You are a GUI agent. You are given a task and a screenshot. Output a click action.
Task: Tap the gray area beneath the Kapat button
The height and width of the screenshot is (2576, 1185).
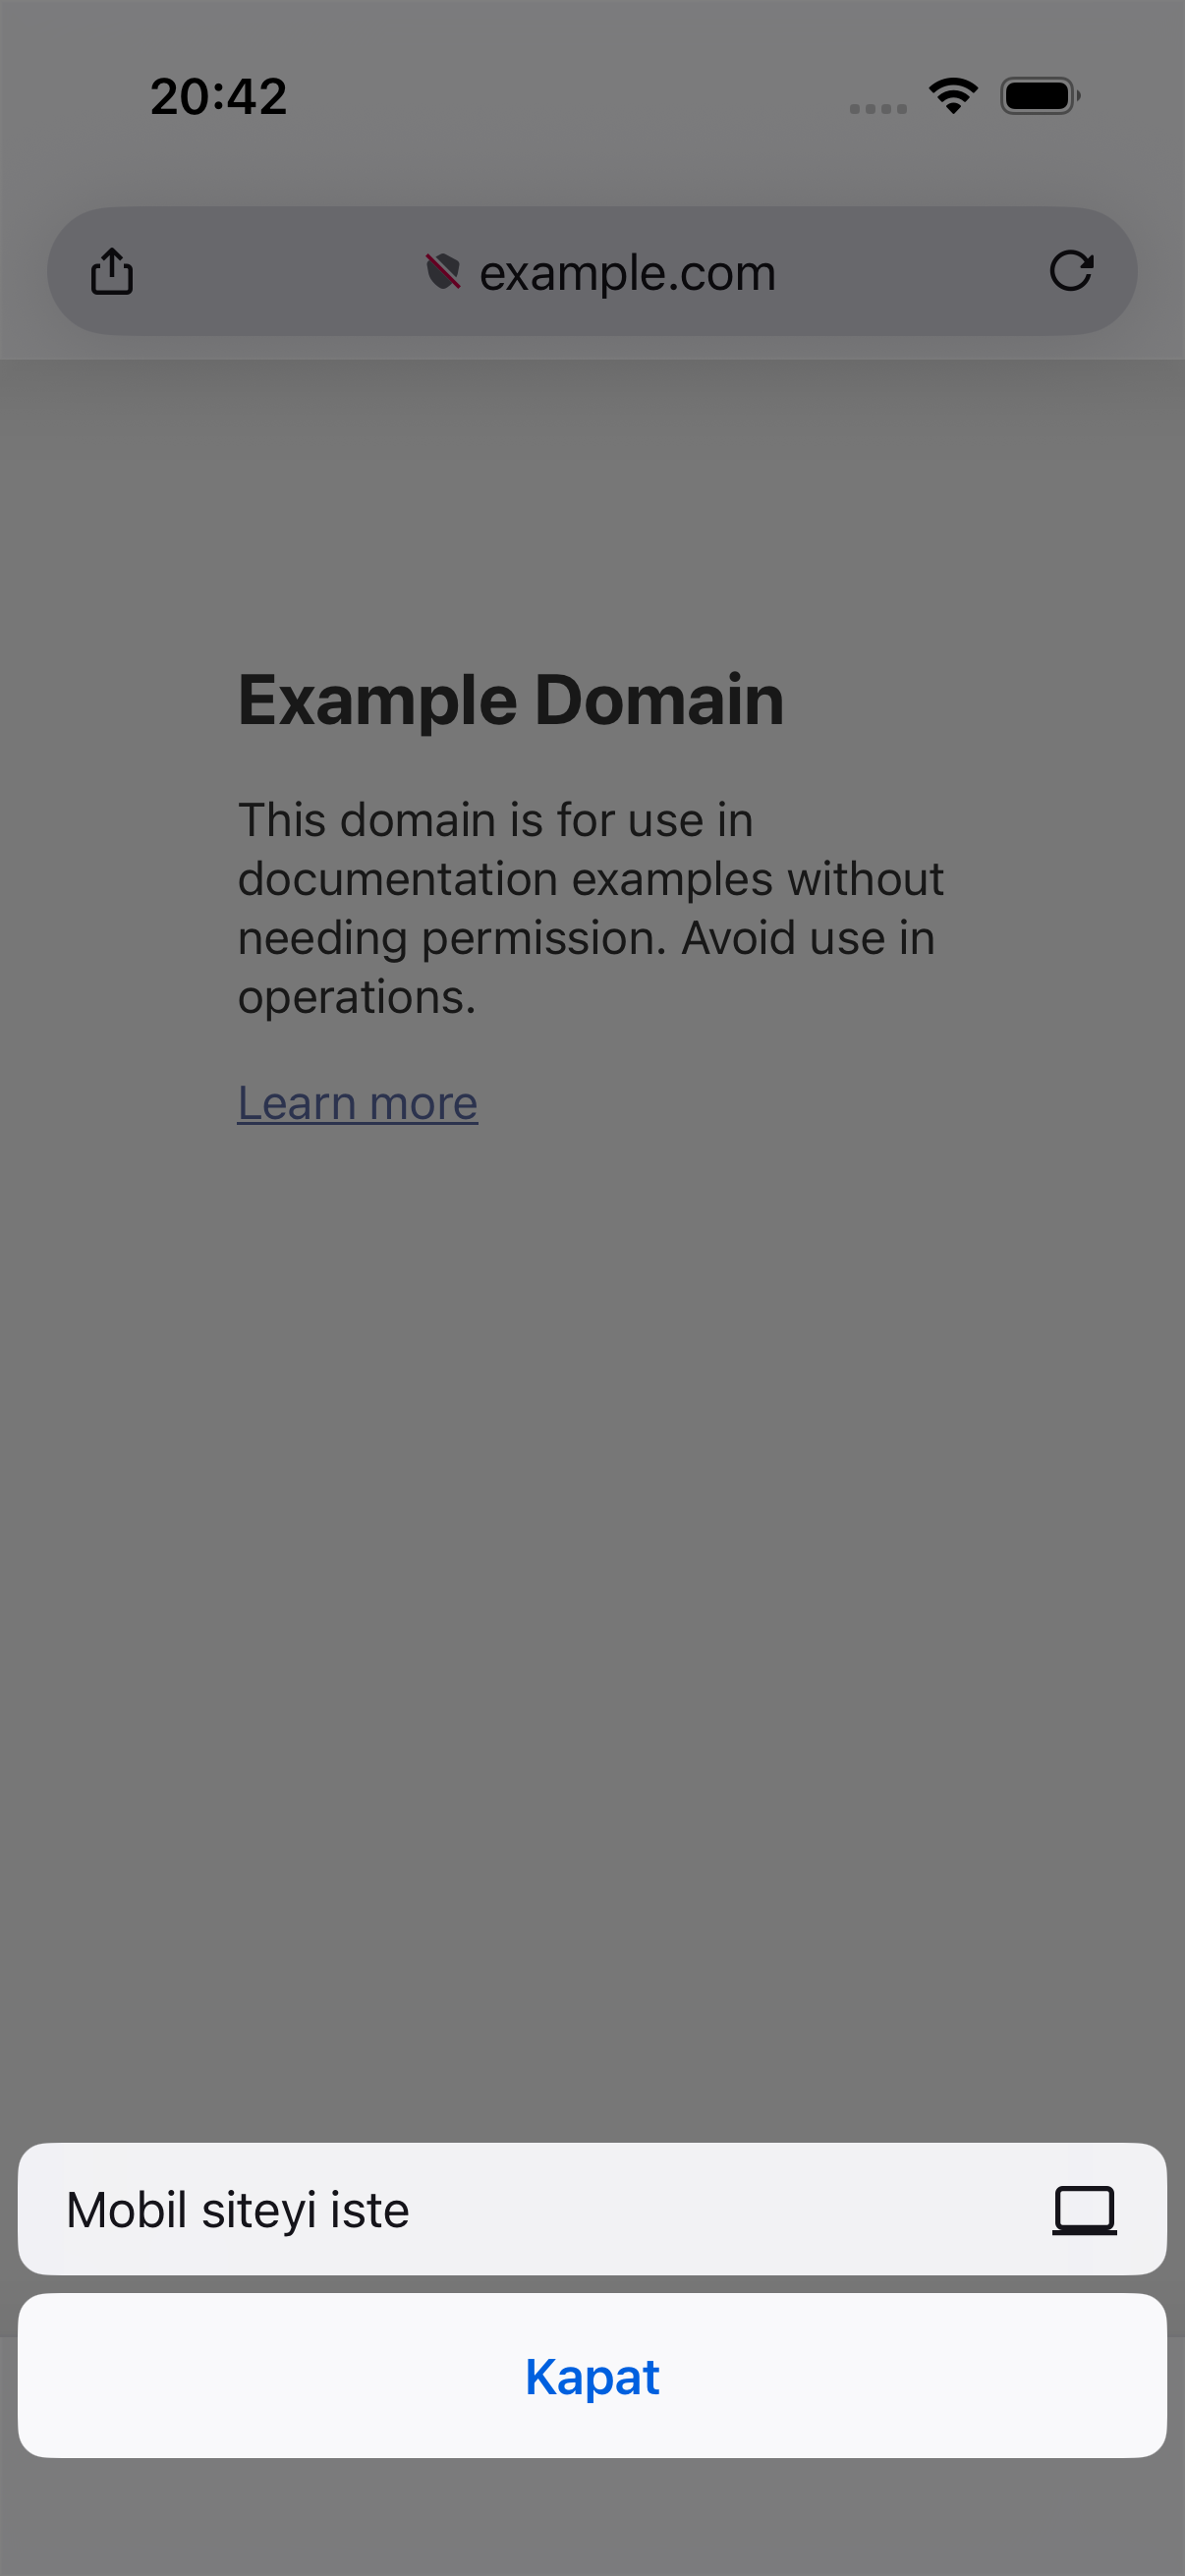[x=592, y=2515]
